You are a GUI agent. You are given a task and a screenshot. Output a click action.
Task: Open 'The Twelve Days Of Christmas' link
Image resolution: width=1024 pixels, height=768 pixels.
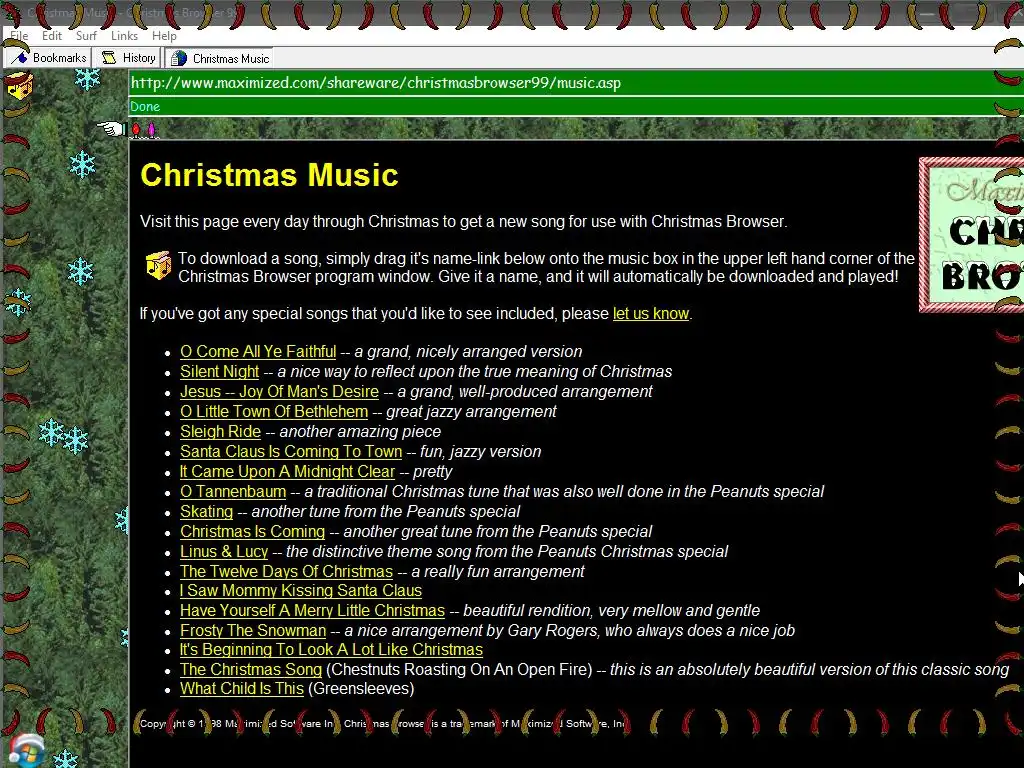(287, 571)
